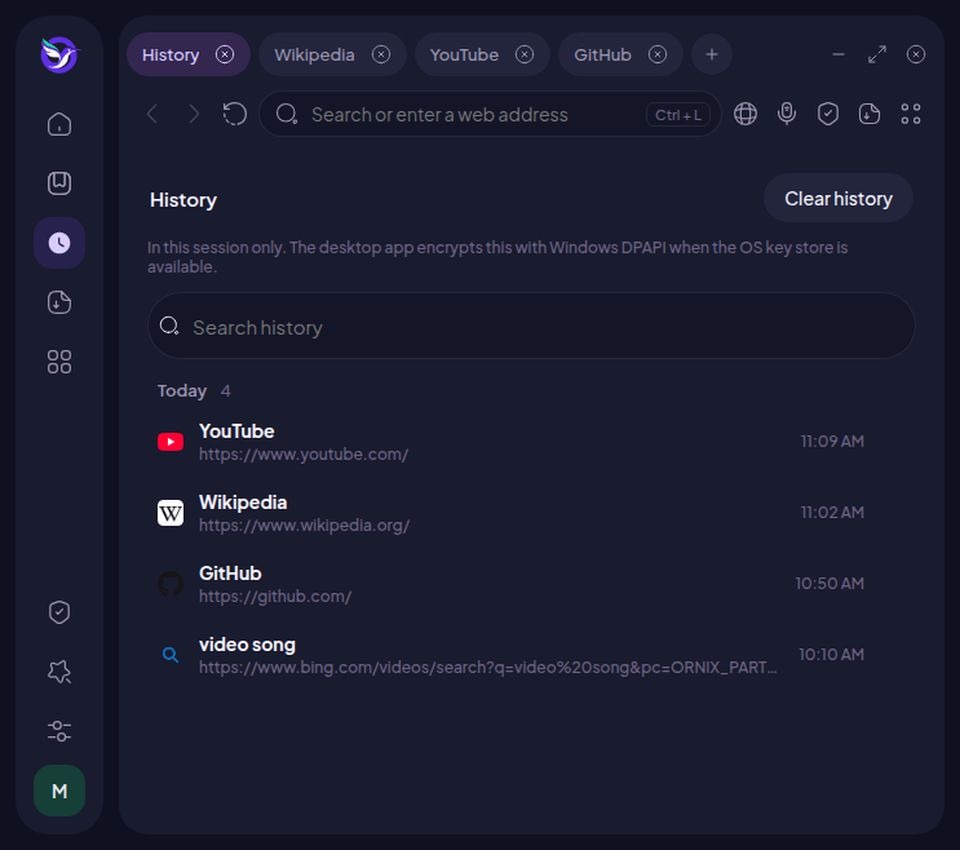The width and height of the screenshot is (960, 850).
Task: Reload the page with refresh icon
Action: pos(235,114)
